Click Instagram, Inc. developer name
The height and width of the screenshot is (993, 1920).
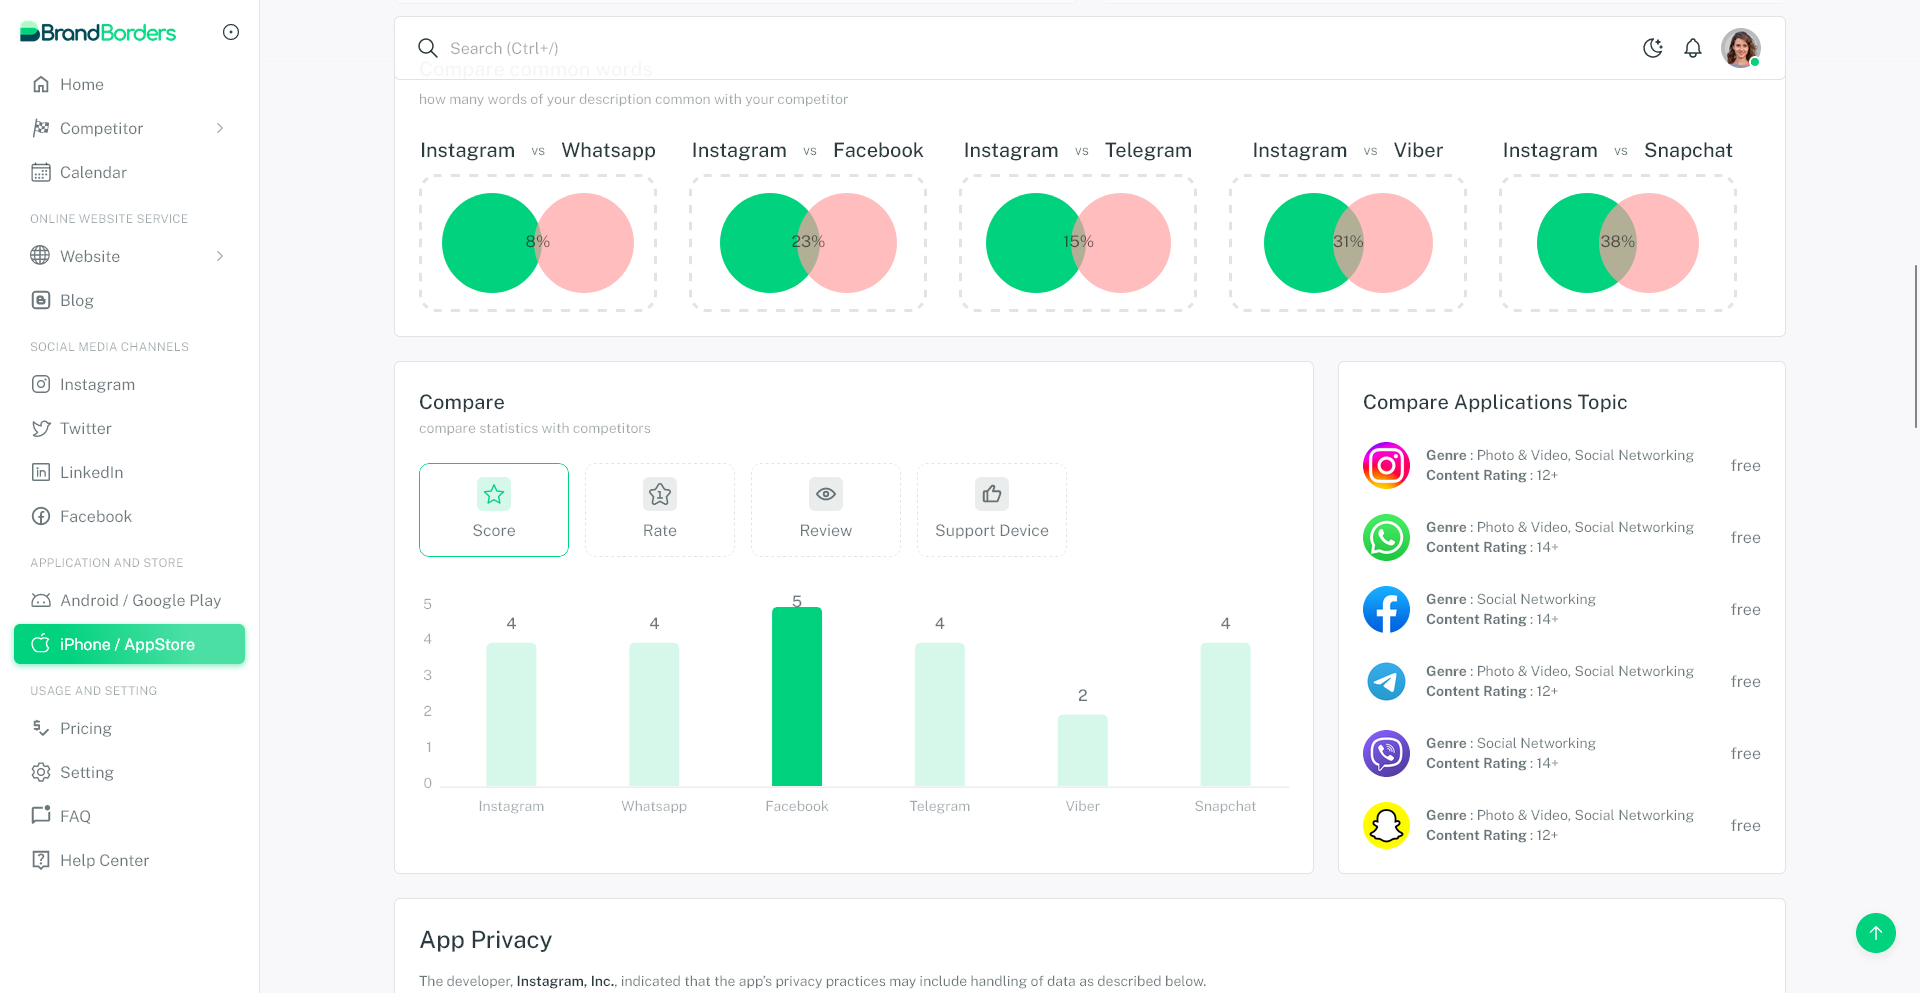click(565, 981)
